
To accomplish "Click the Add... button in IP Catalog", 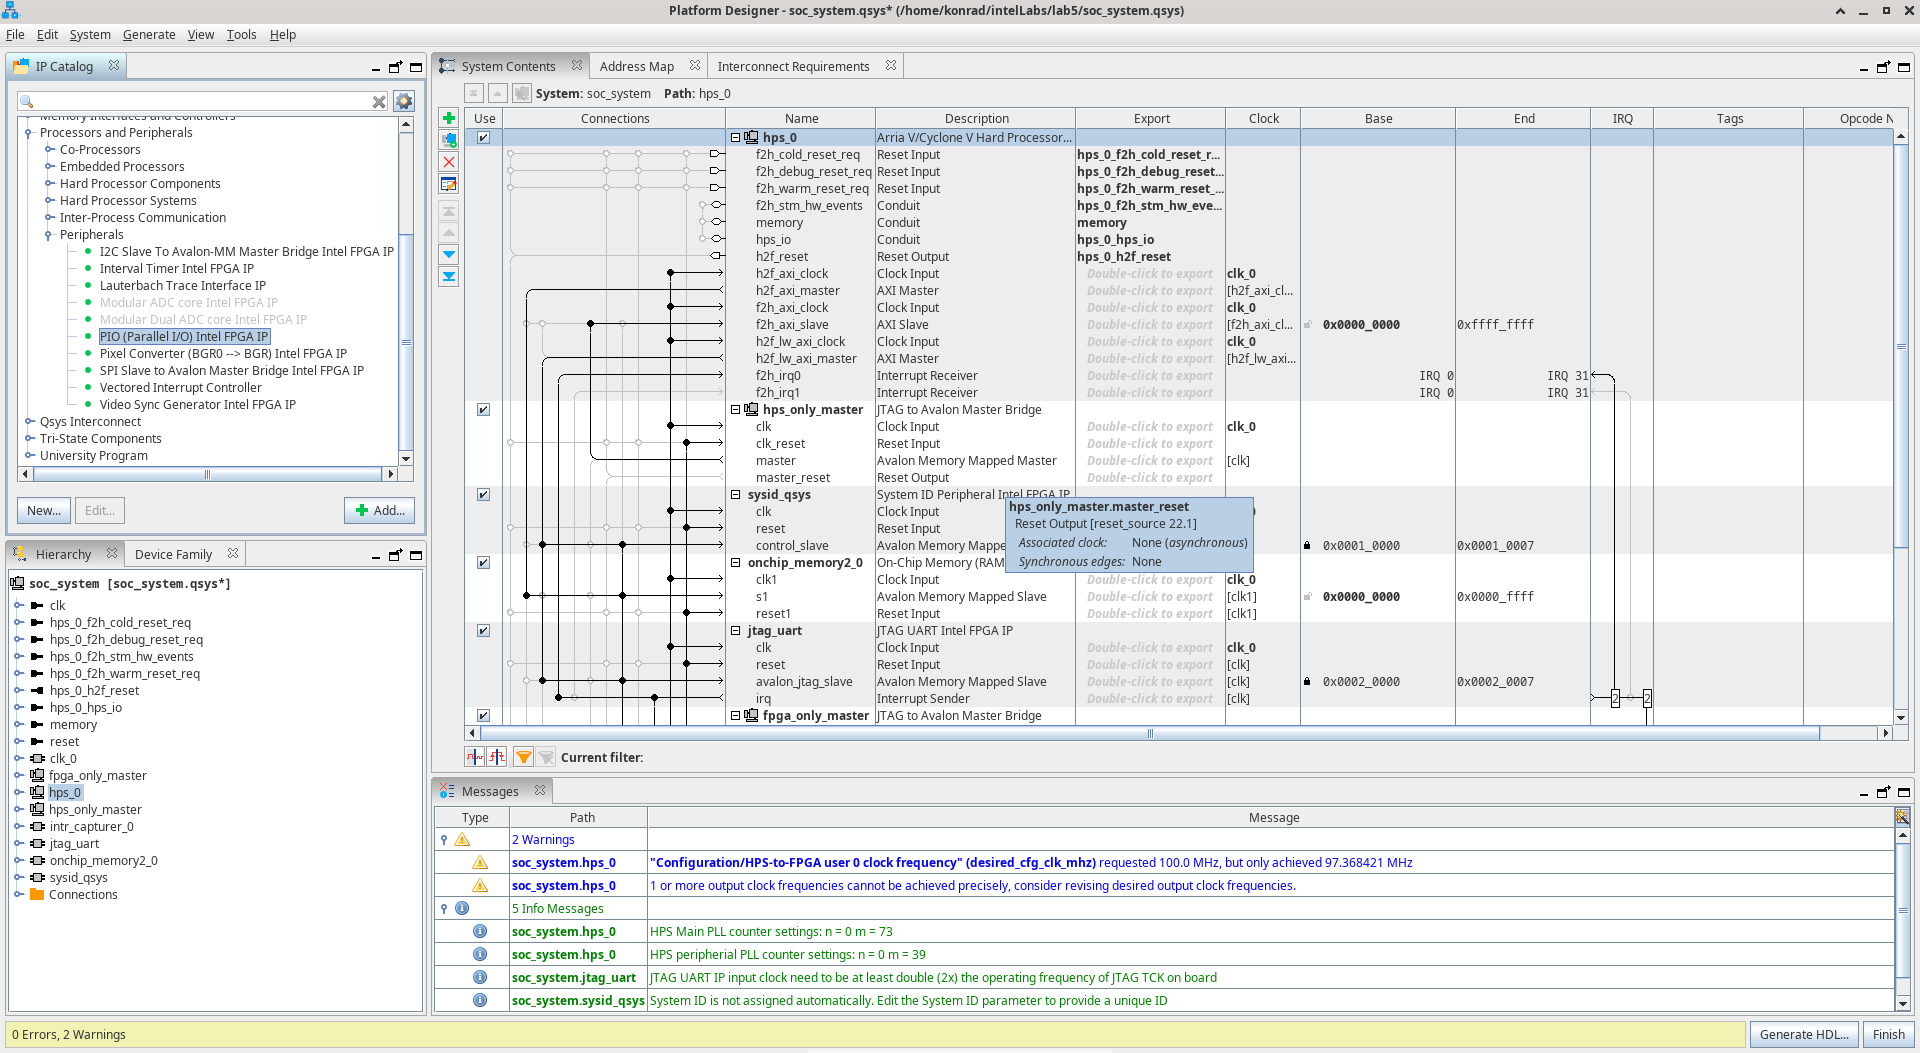I will pos(379,510).
